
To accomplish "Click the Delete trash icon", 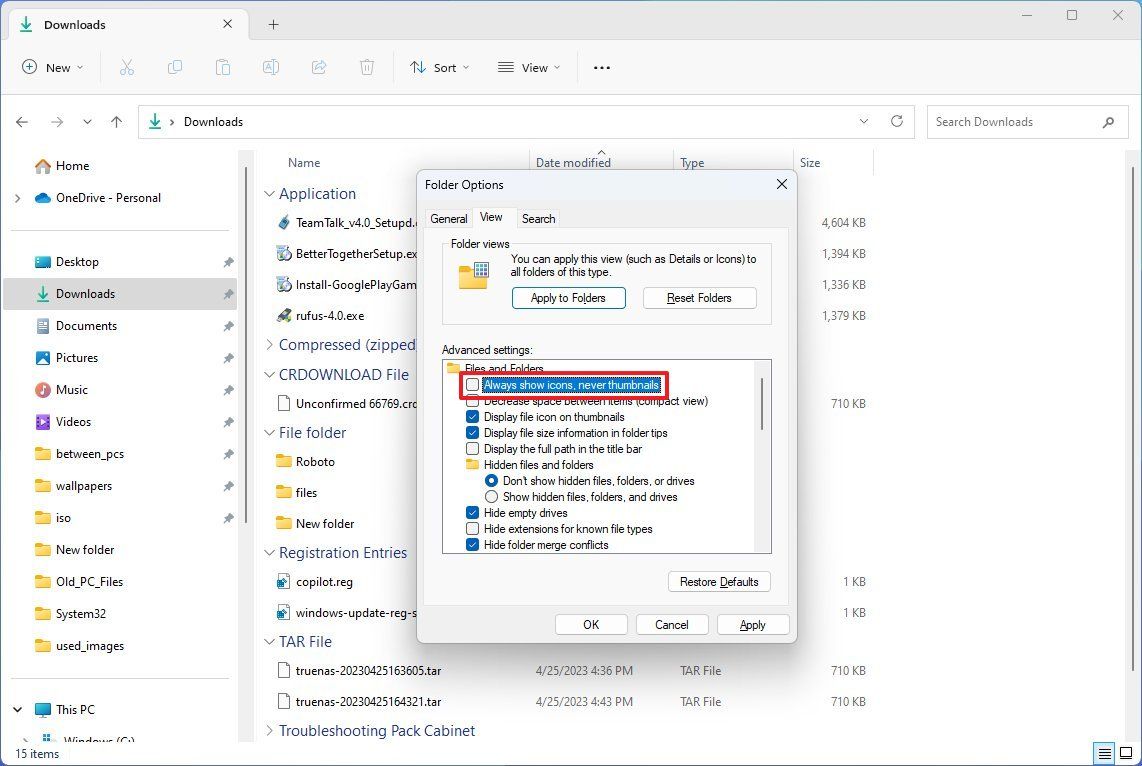I will (x=366, y=67).
